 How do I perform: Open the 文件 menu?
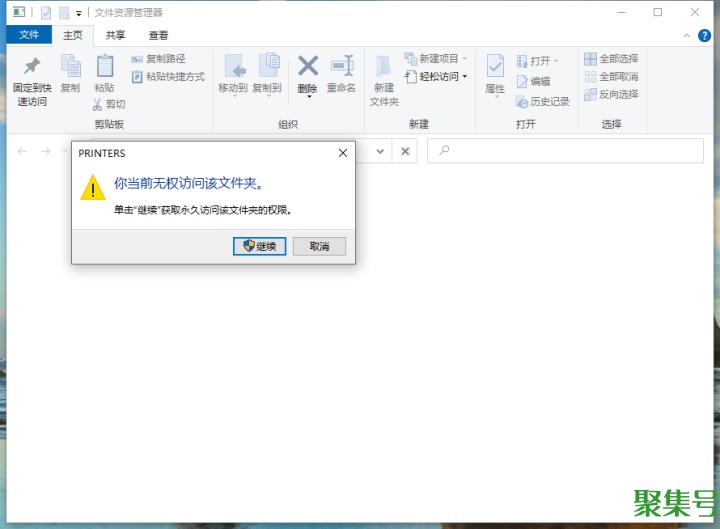pos(29,35)
